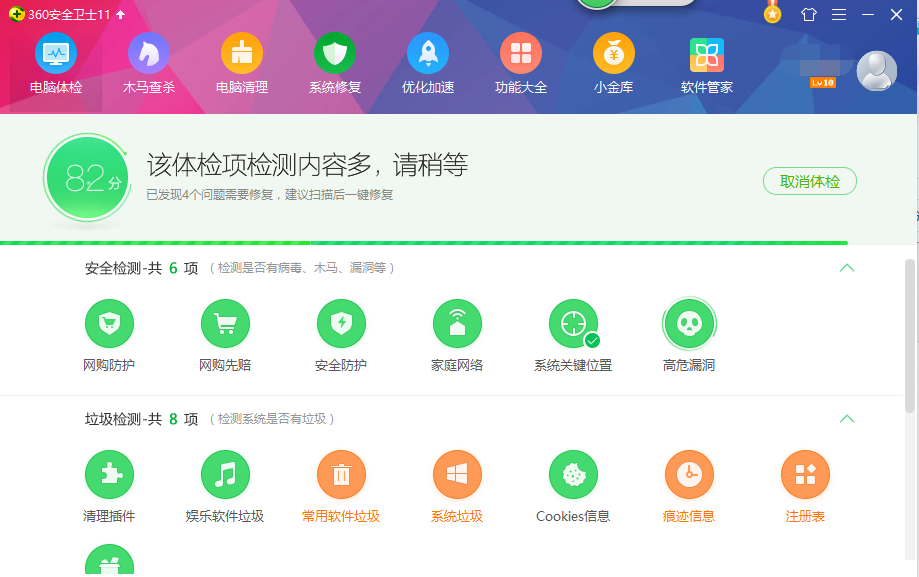
Task: Go to 电脑清理 cleanup section
Action: (x=242, y=65)
